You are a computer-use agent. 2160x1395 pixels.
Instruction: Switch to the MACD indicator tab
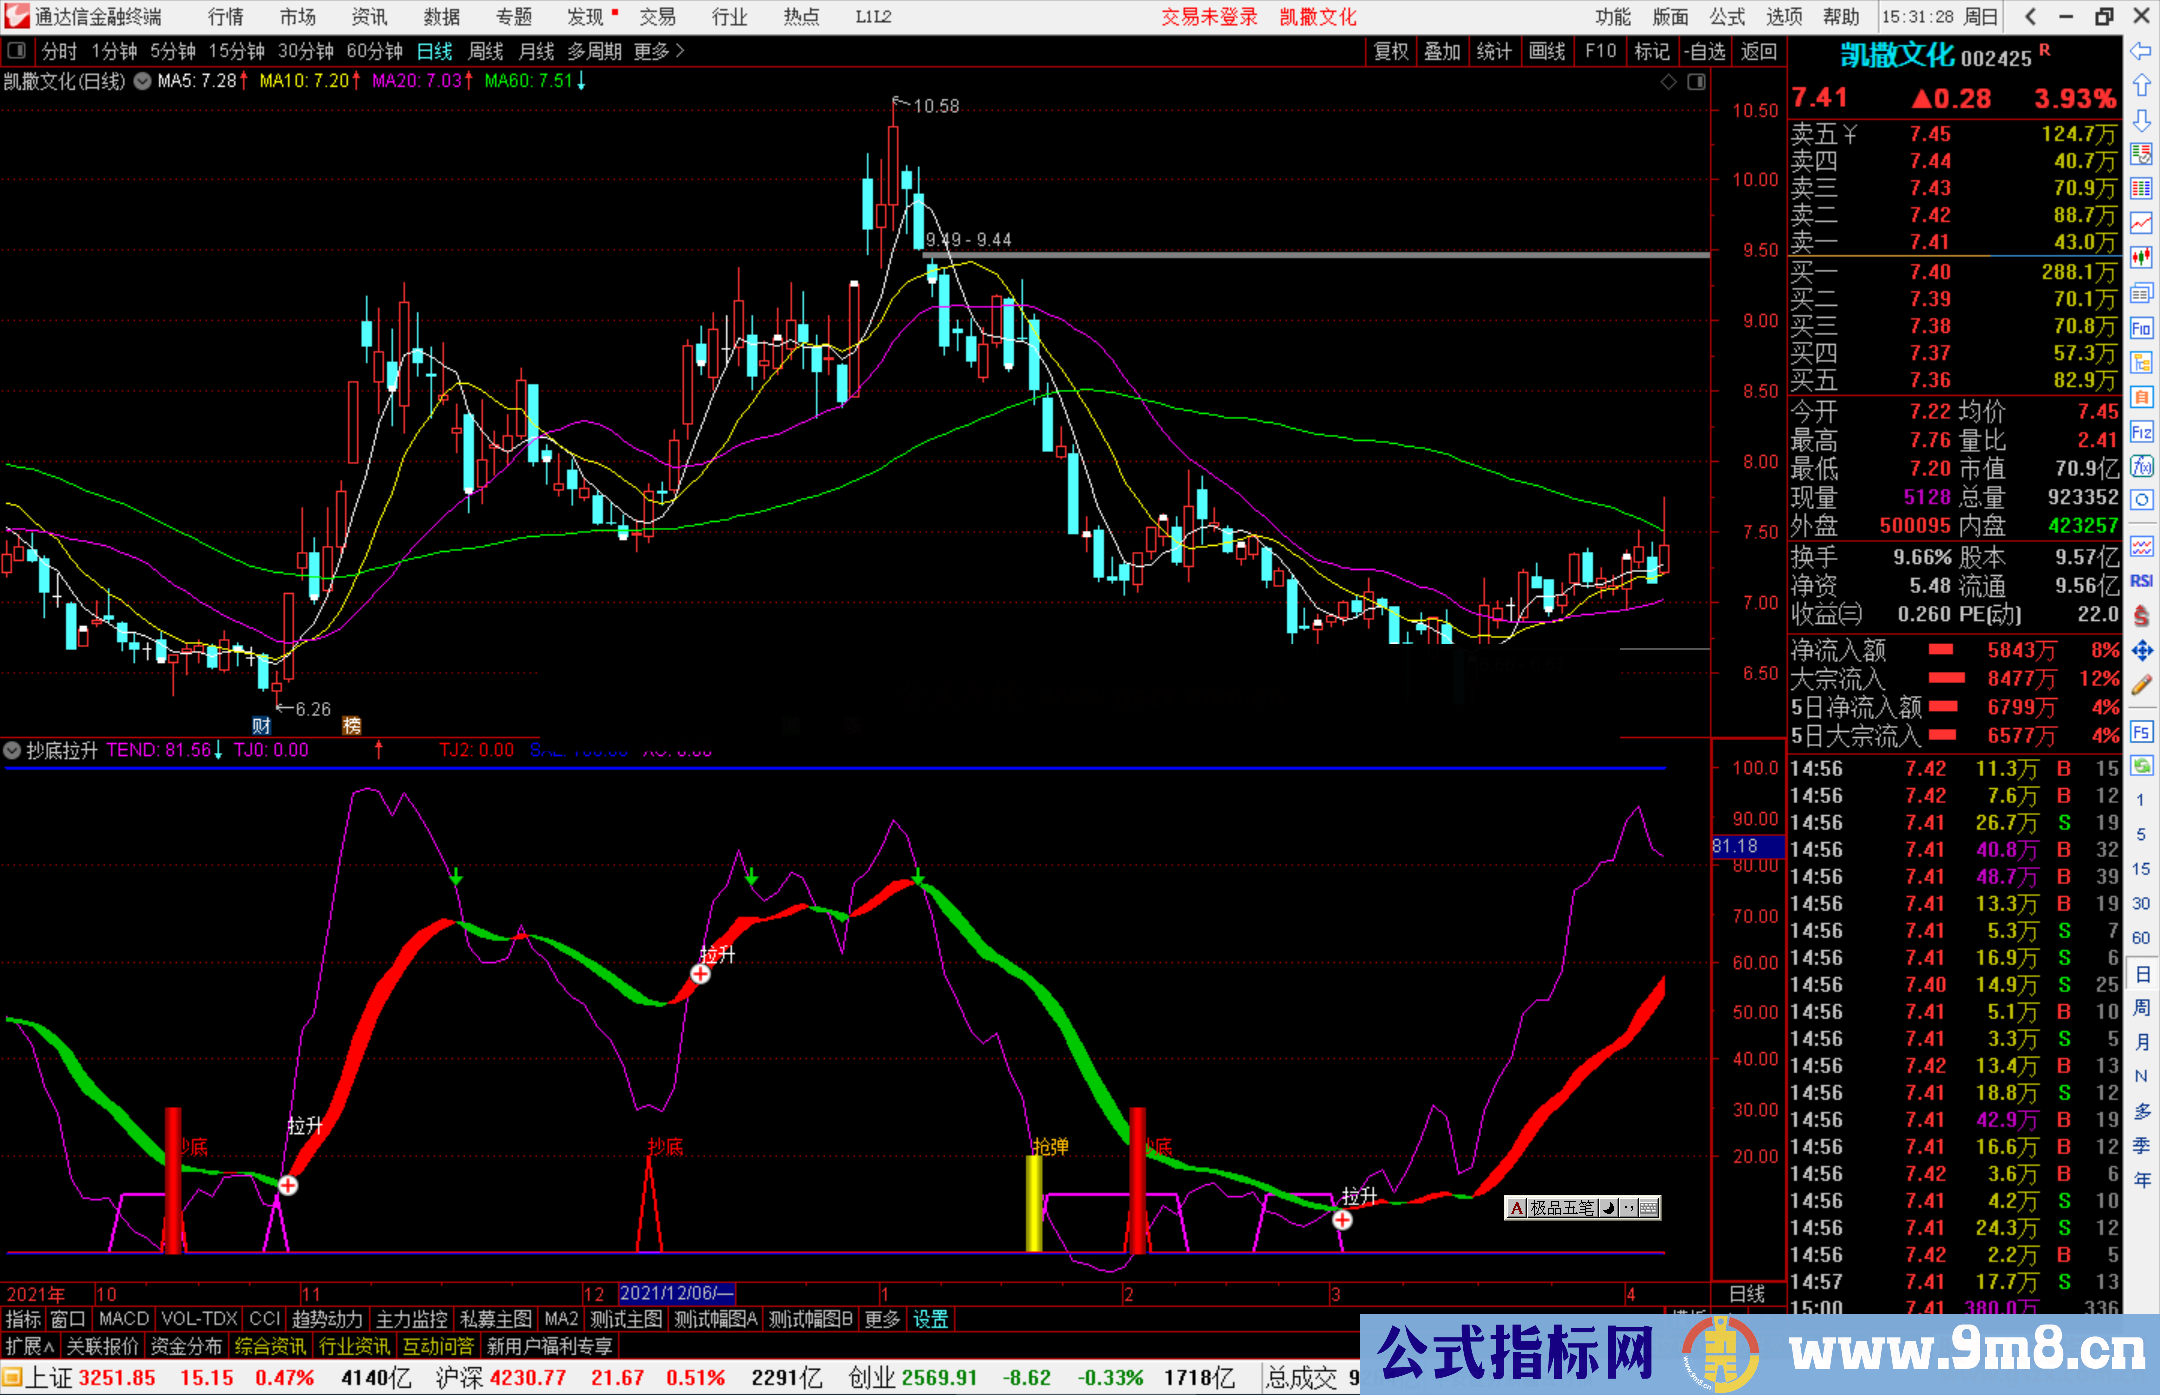click(x=122, y=1319)
